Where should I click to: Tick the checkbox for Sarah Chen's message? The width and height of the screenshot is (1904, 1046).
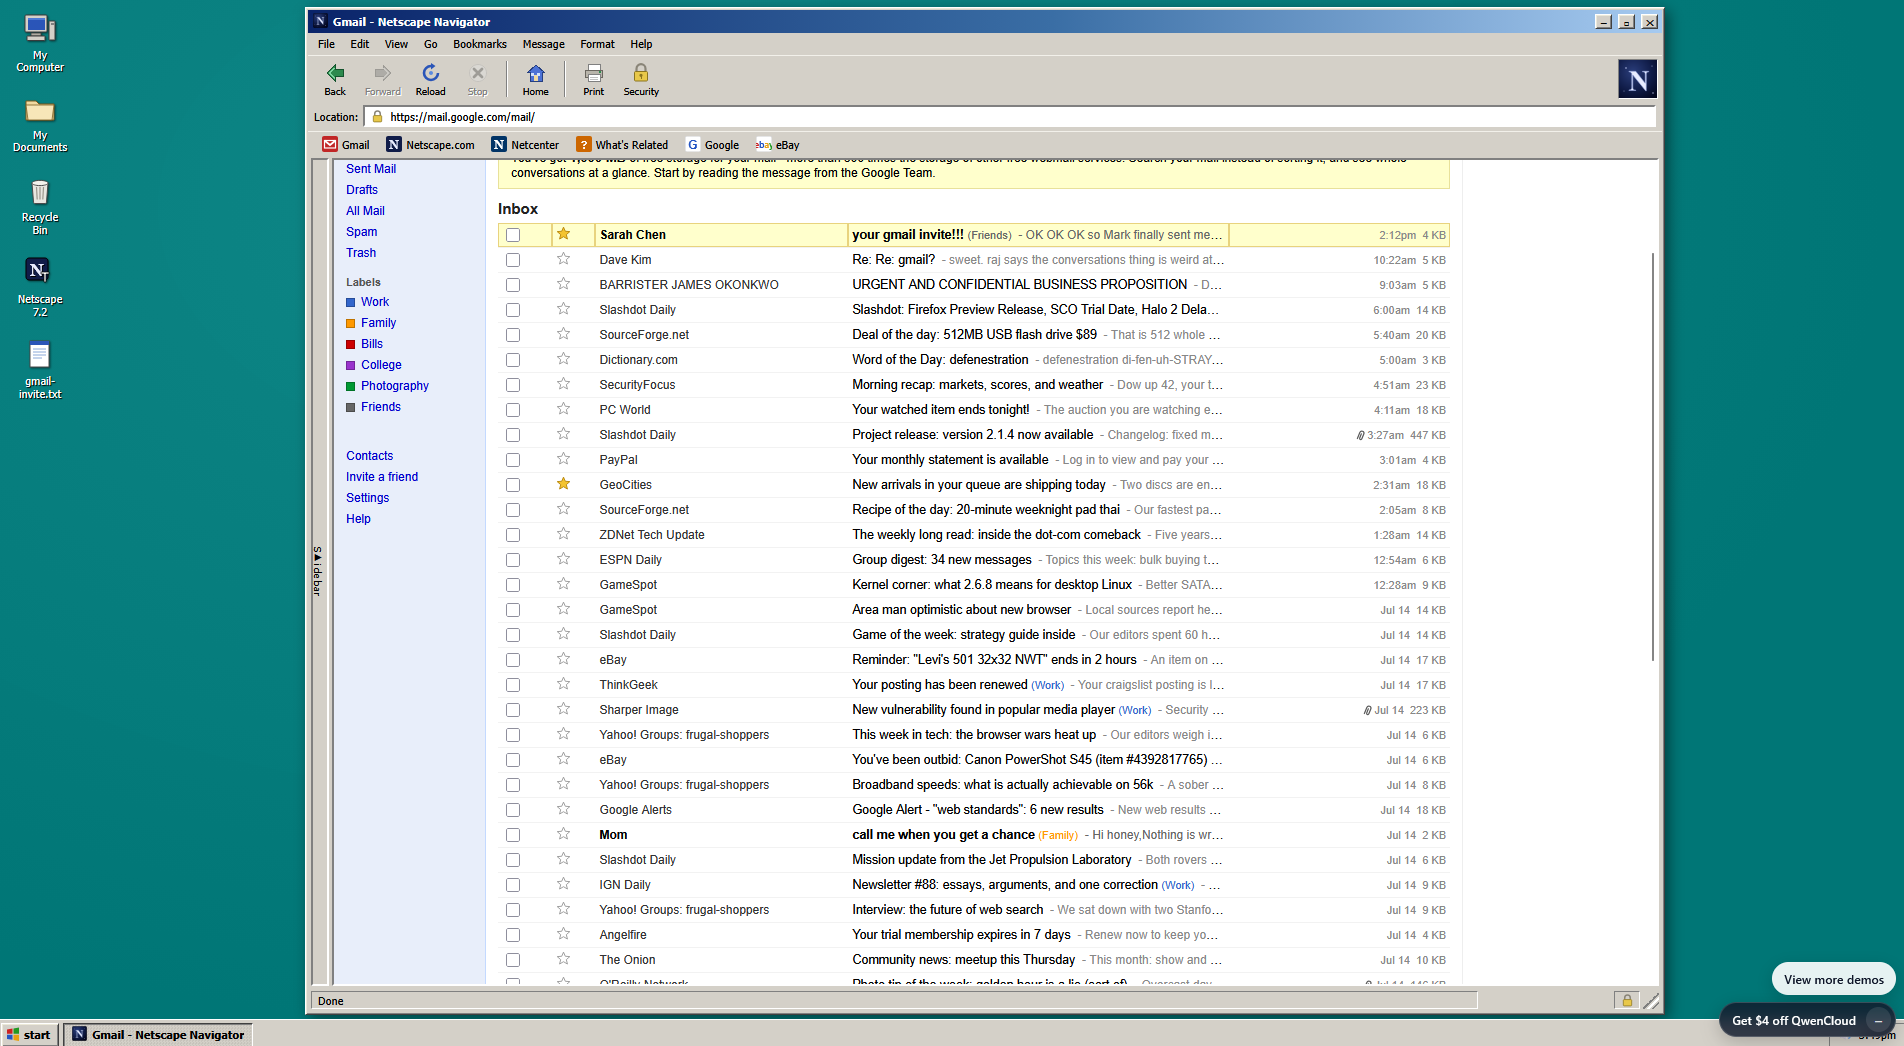tap(513, 235)
